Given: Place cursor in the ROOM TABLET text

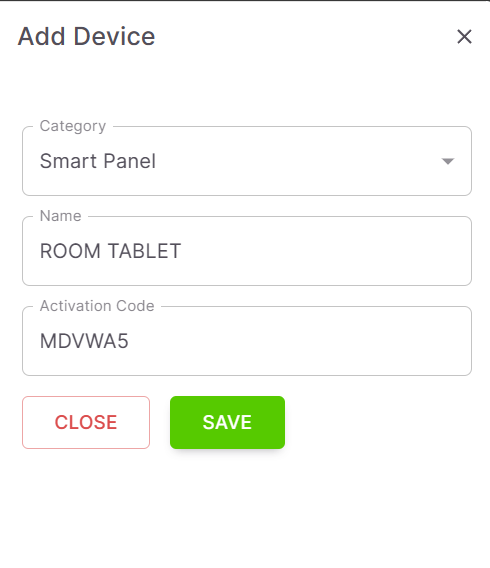Looking at the screenshot, I should [110, 251].
